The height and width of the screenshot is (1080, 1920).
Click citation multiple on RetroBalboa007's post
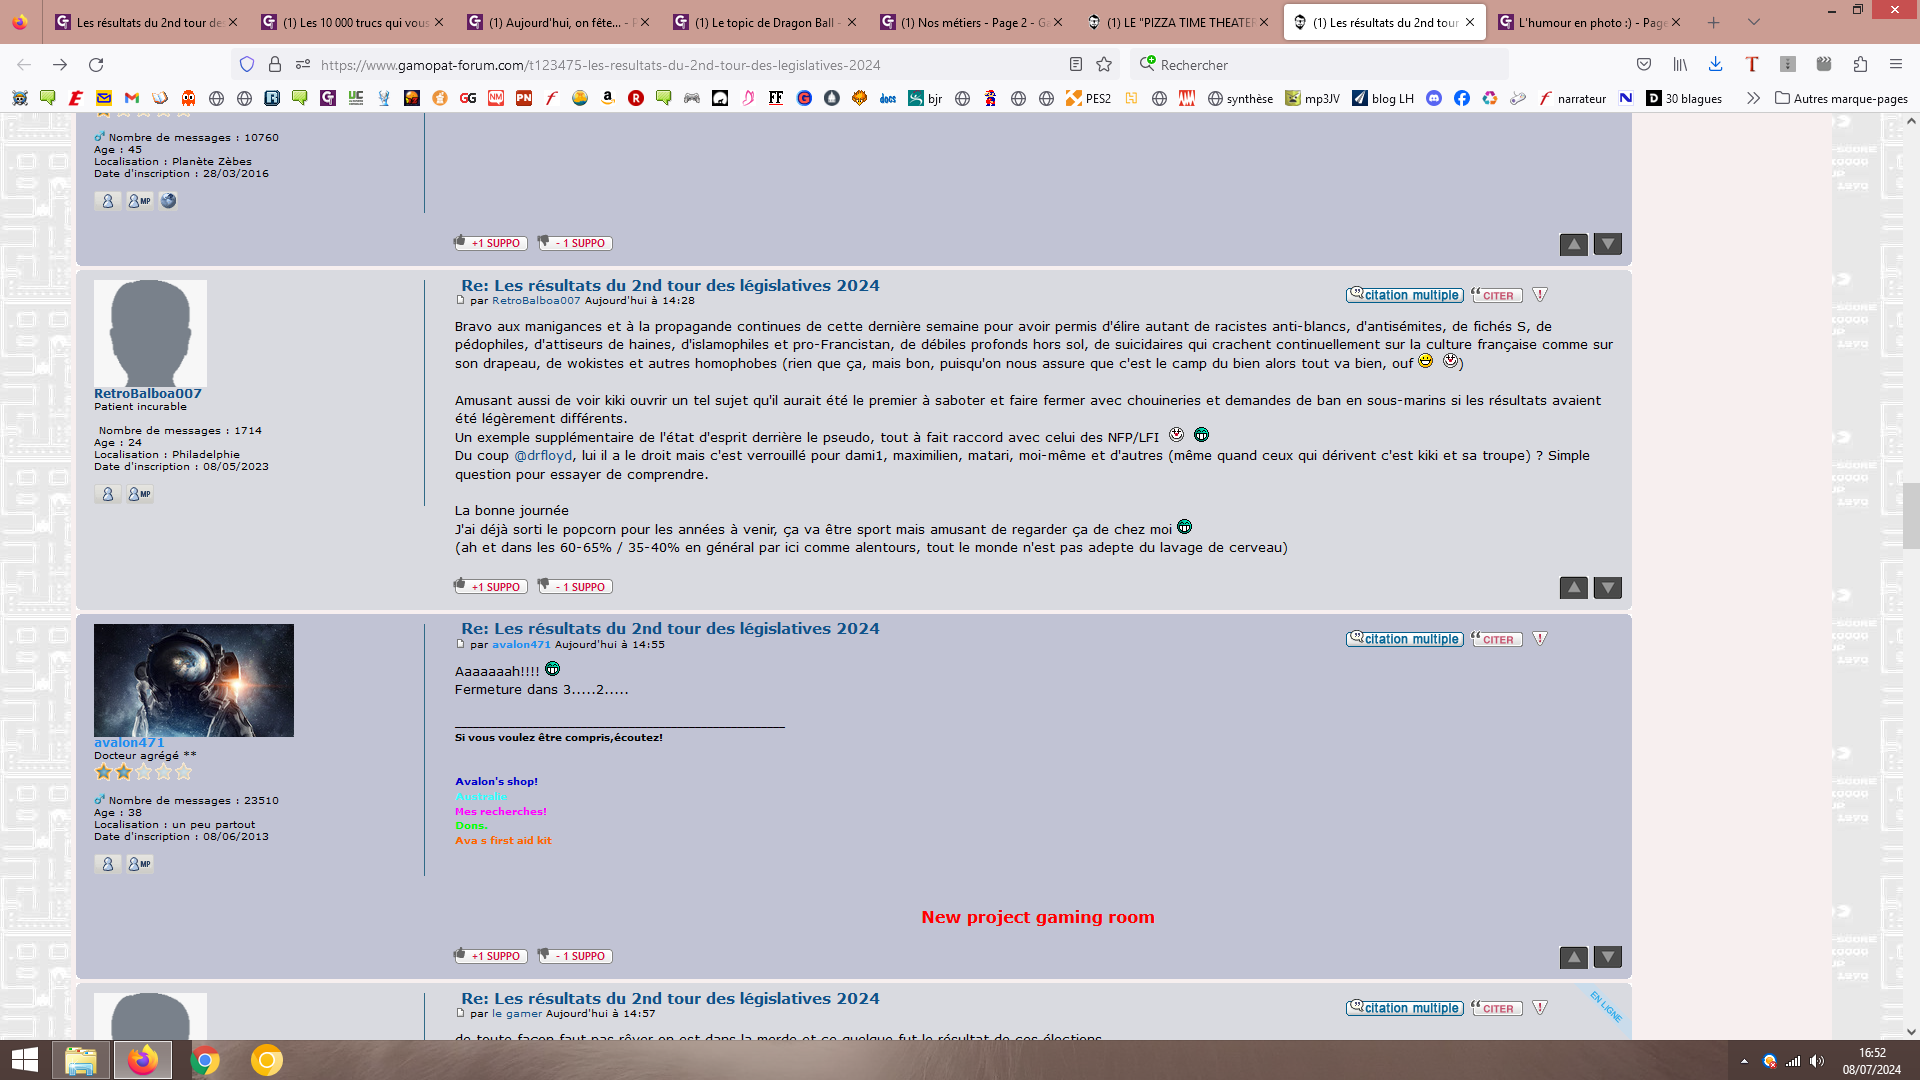coord(1405,295)
